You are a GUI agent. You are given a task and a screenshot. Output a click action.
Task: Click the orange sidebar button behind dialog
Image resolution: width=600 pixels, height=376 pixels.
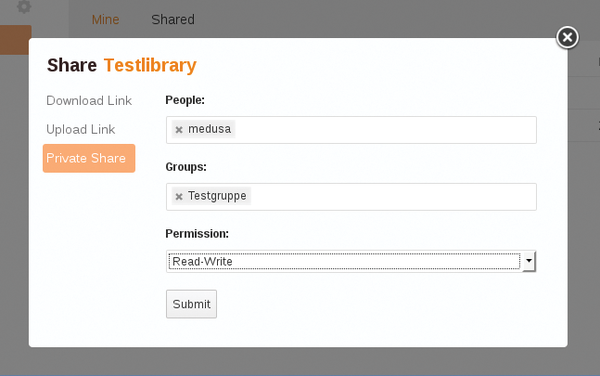[x=15, y=40]
